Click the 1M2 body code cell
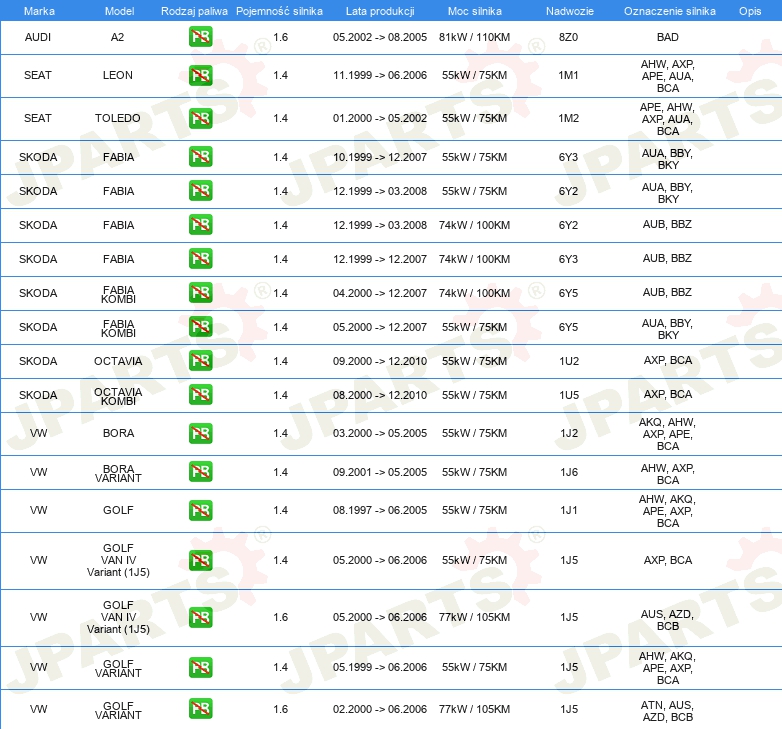Screen dimensions: 782x729 (x=569, y=118)
